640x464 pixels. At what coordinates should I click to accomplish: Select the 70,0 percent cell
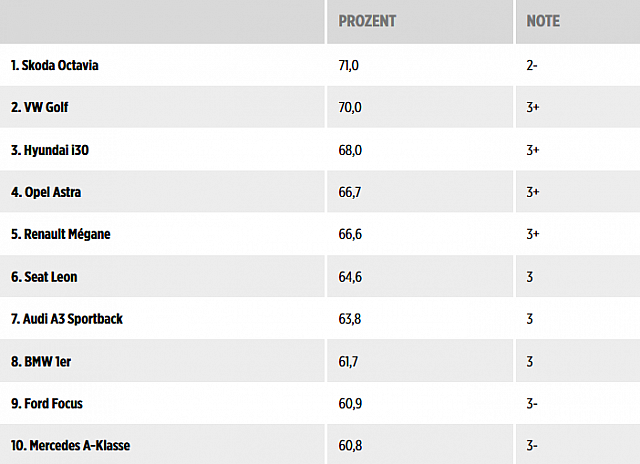click(x=349, y=108)
